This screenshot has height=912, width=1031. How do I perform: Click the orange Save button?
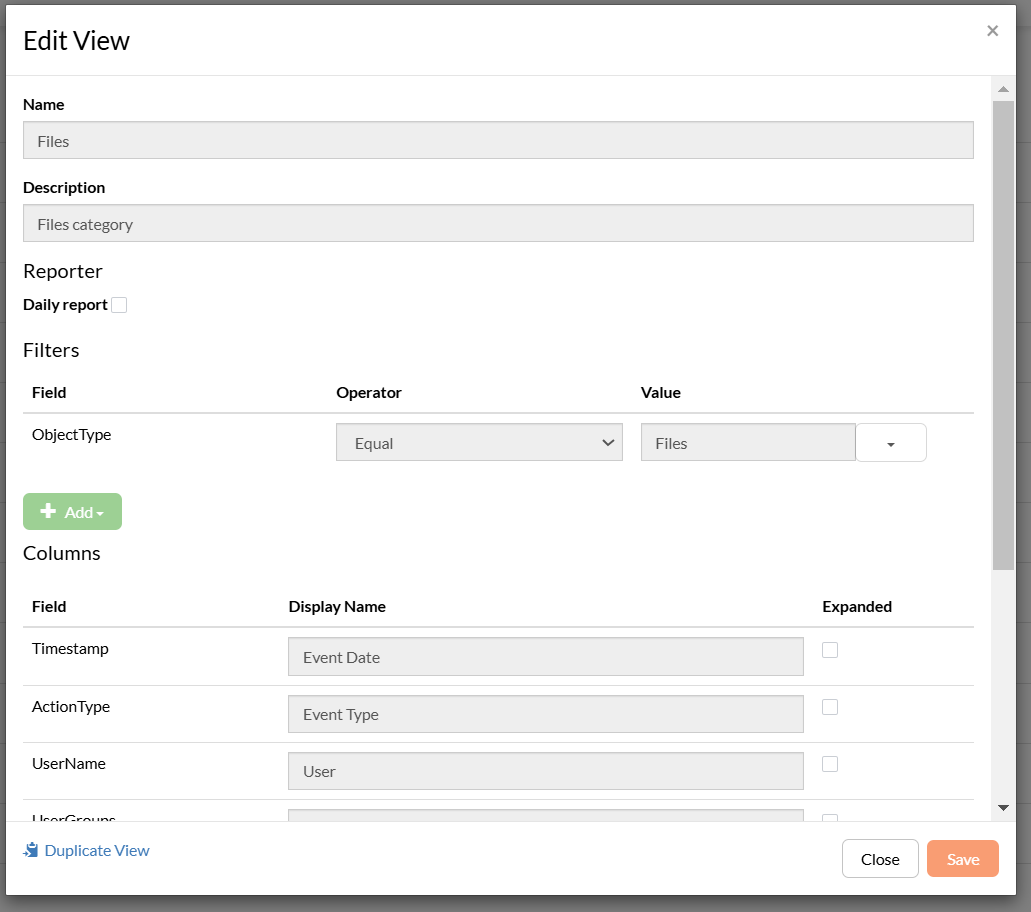(963, 859)
